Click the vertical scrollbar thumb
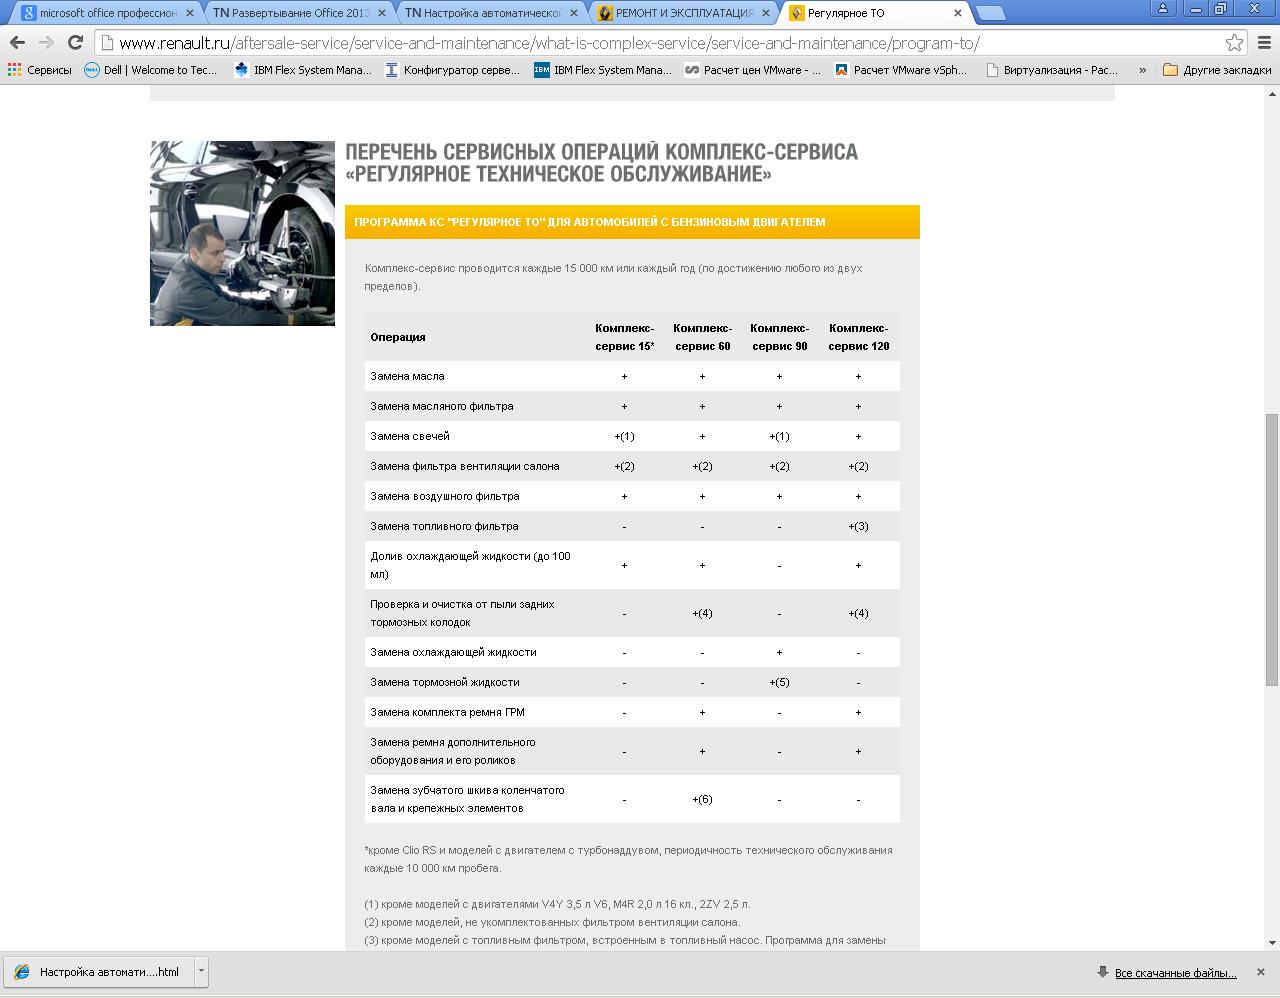 (1272, 549)
